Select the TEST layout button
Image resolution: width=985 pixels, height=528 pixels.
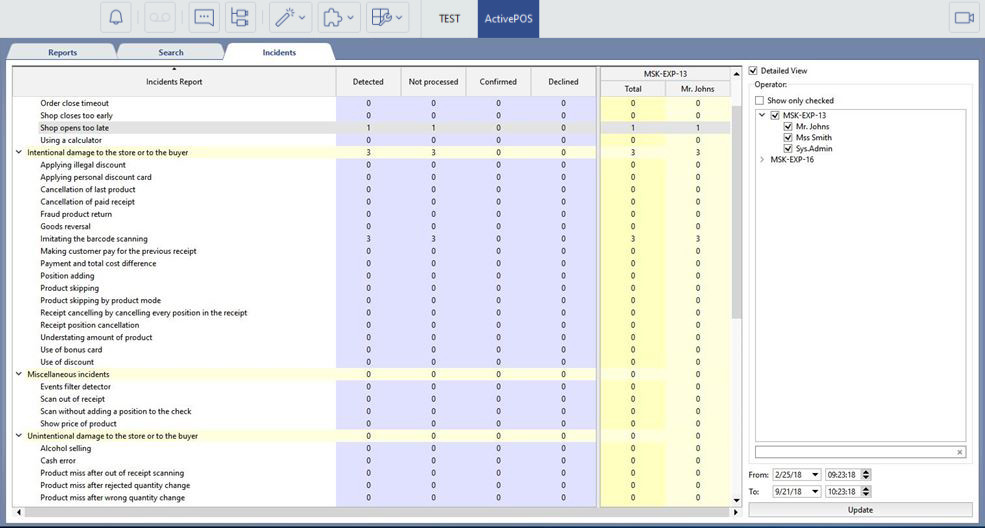coord(450,18)
